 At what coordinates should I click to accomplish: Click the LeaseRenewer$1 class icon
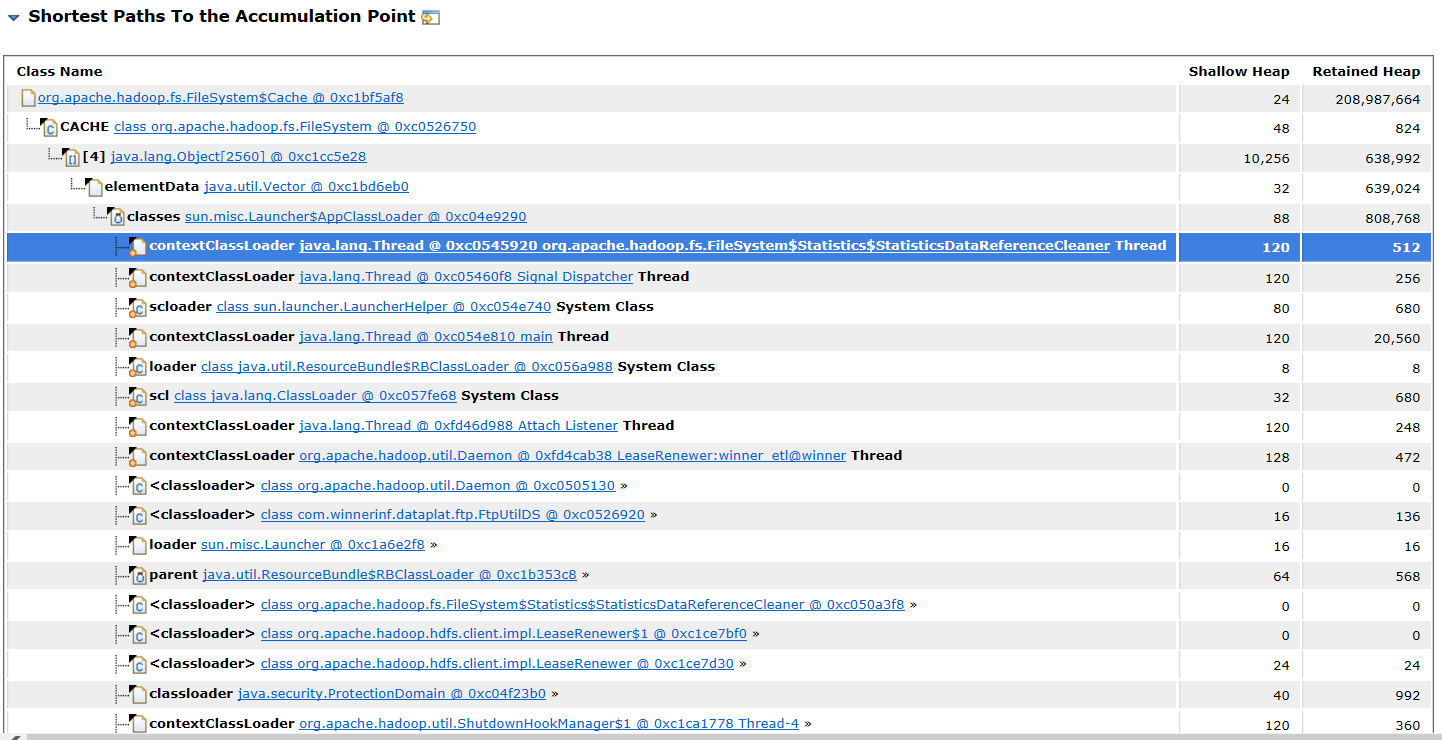coord(139,635)
